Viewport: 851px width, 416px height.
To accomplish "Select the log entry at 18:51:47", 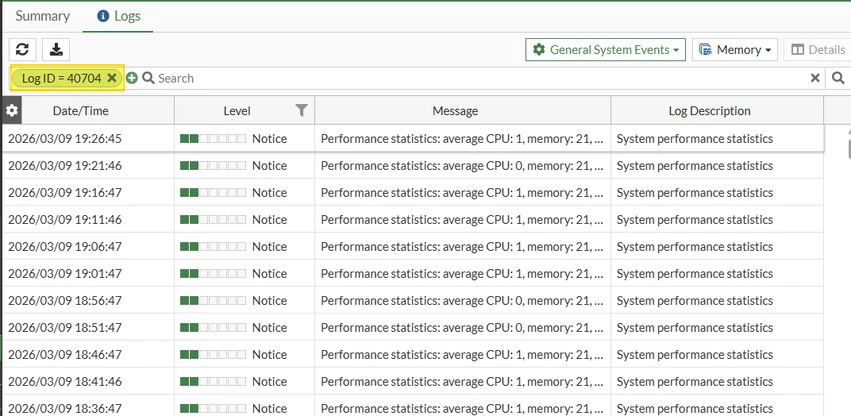I will [413, 327].
